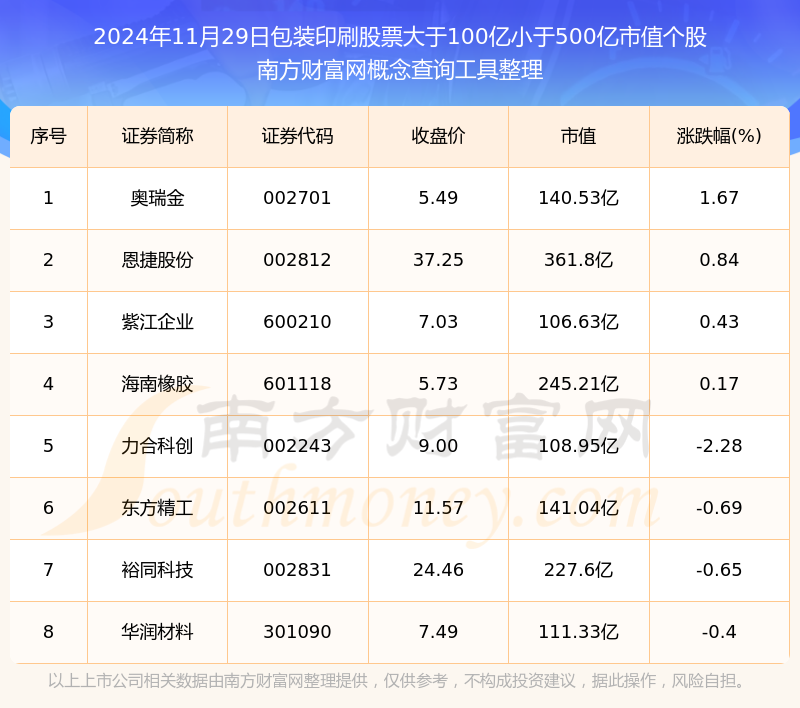The image size is (800, 708).
Task: Select the stock name 恩捷股份
Action: [x=157, y=260]
